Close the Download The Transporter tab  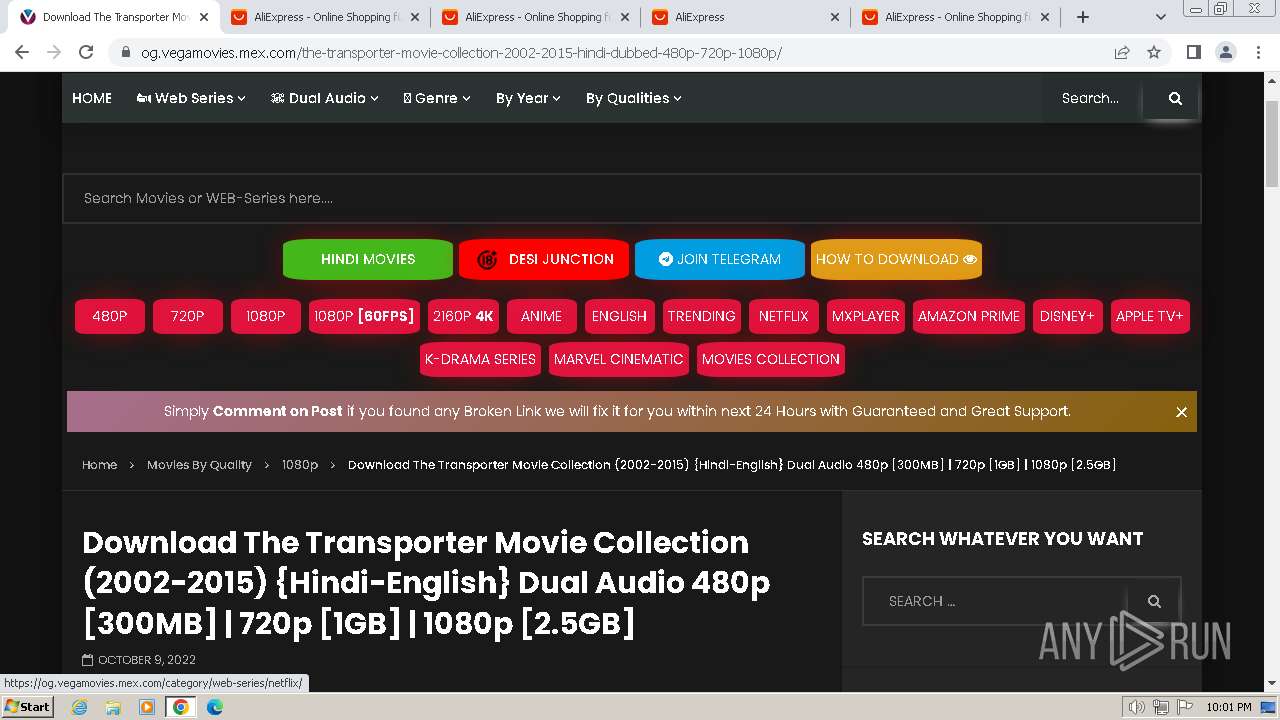[x=205, y=17]
